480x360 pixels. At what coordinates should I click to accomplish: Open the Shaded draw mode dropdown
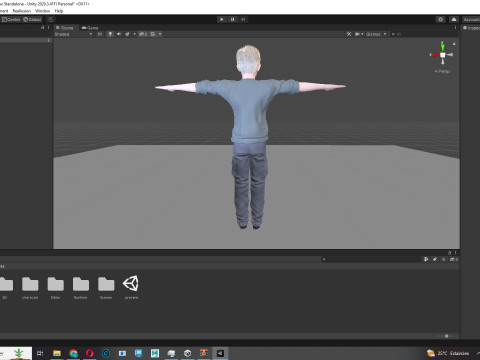73,34
